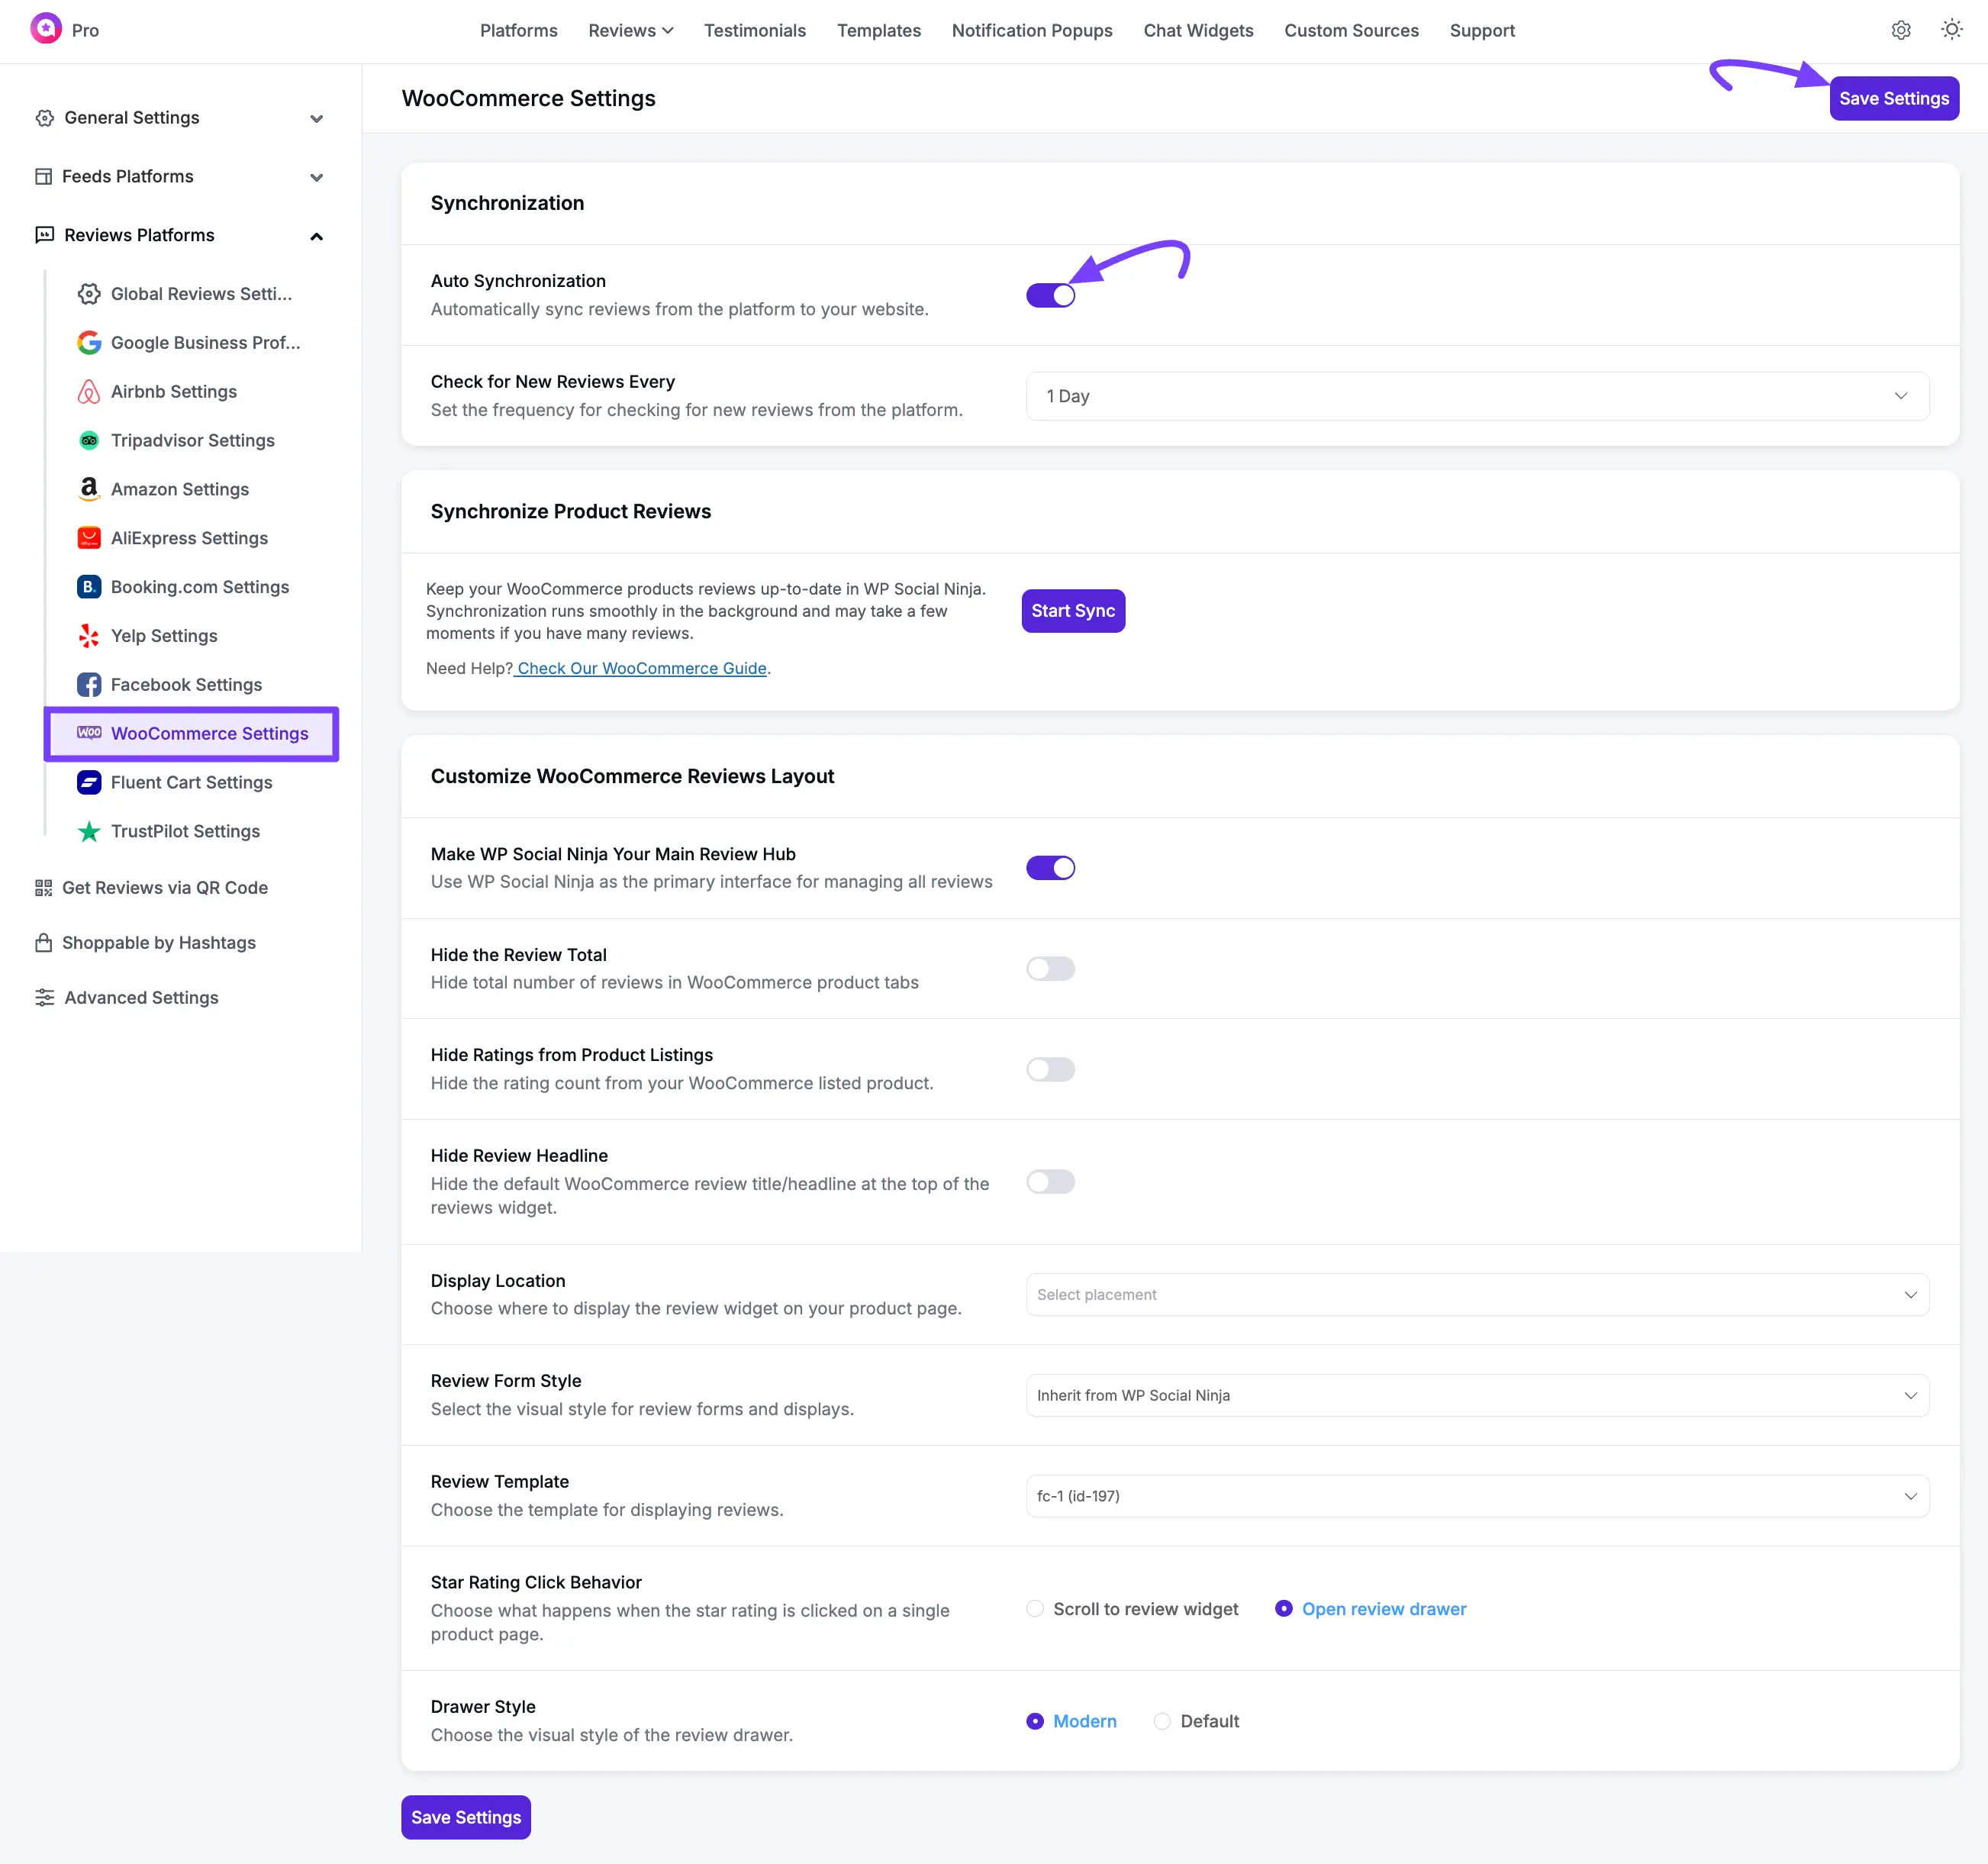
Task: Disable Auto Synchronization
Action: point(1050,295)
